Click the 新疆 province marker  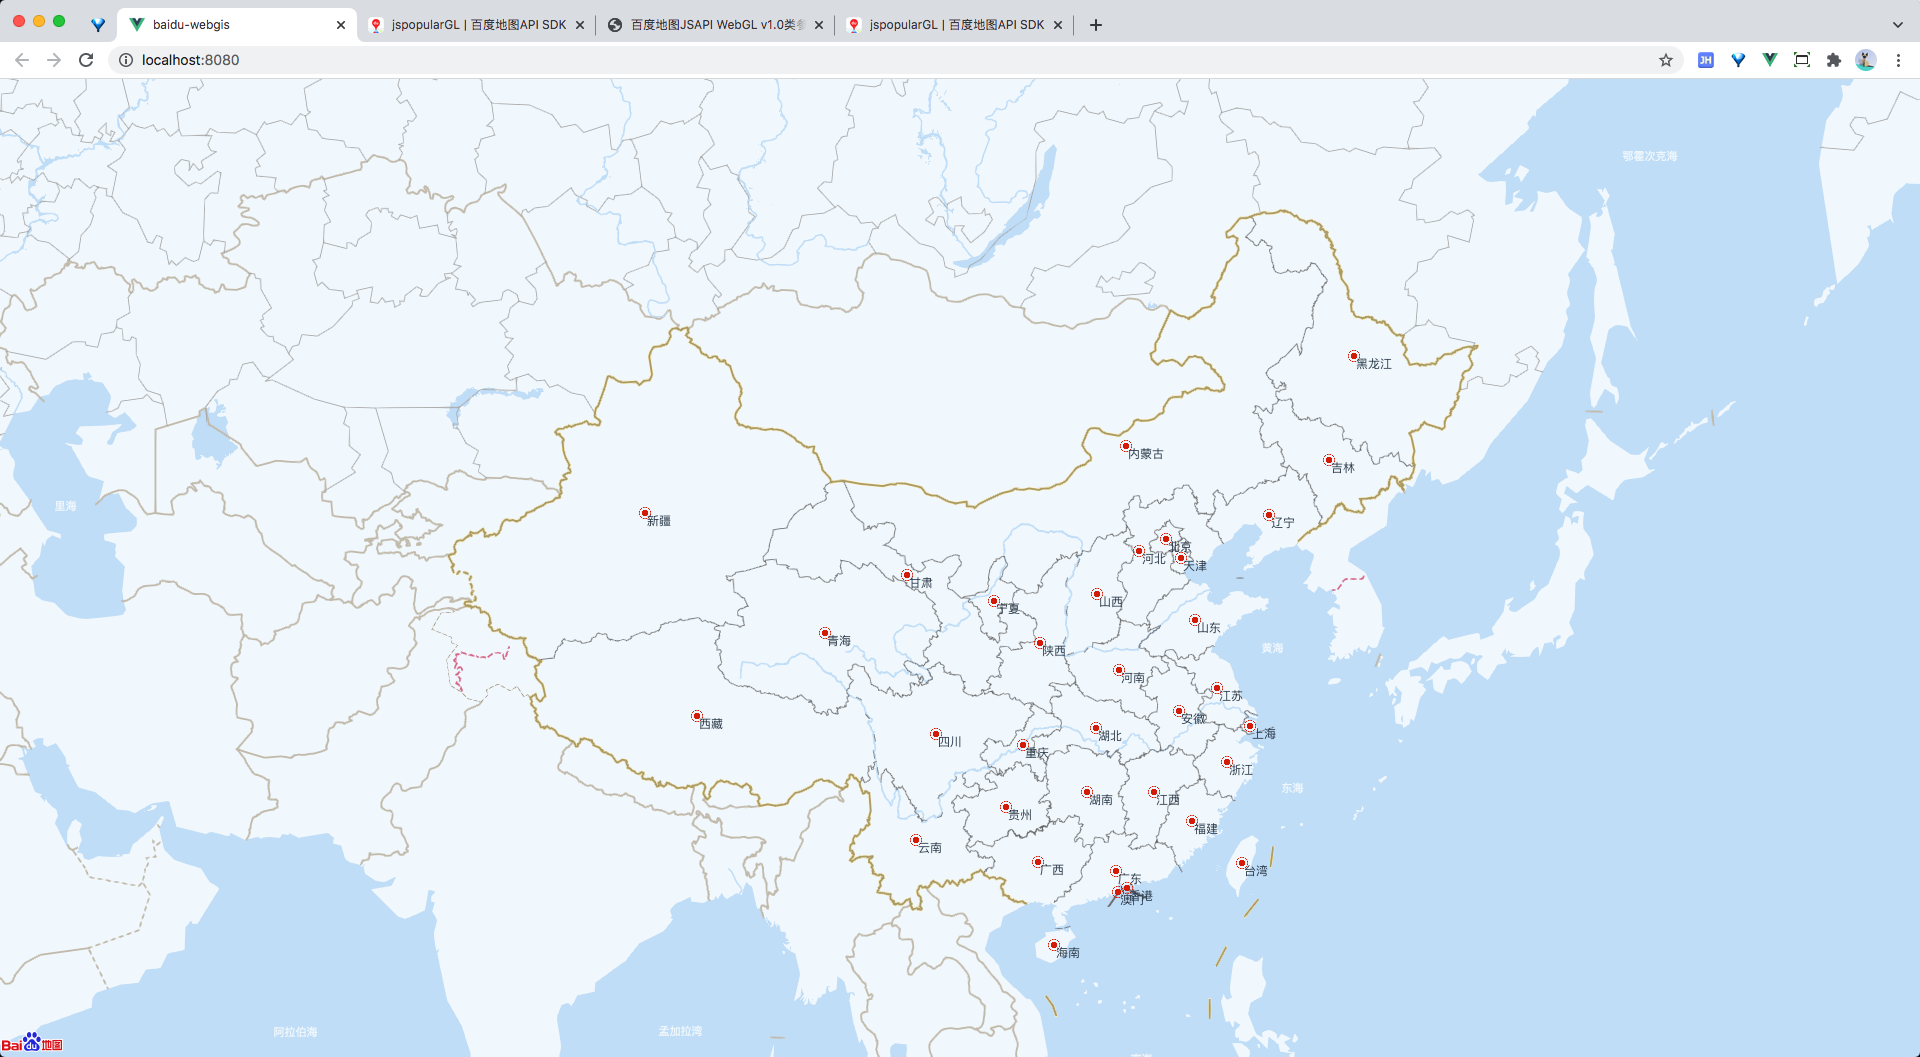tap(645, 512)
